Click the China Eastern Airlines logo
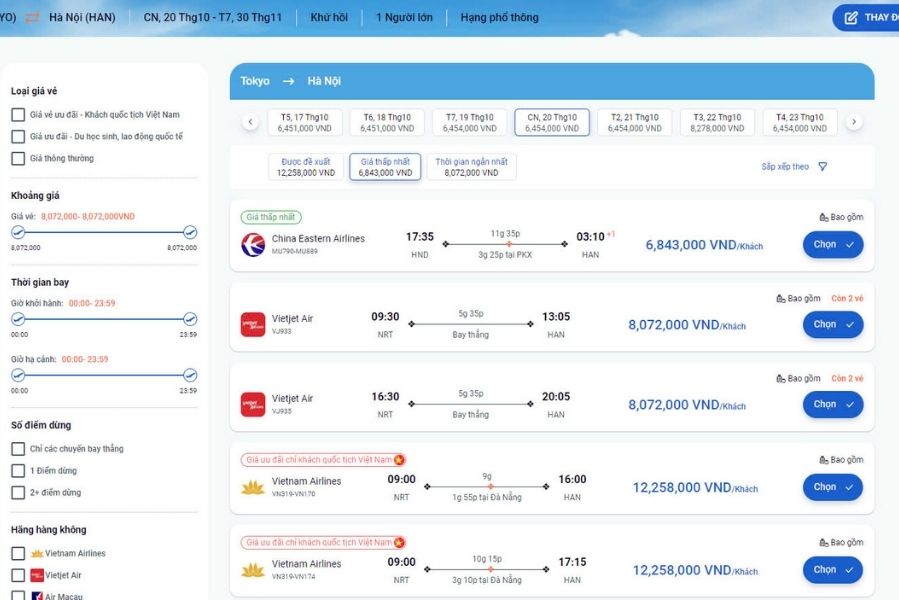899x600 pixels. coord(253,245)
